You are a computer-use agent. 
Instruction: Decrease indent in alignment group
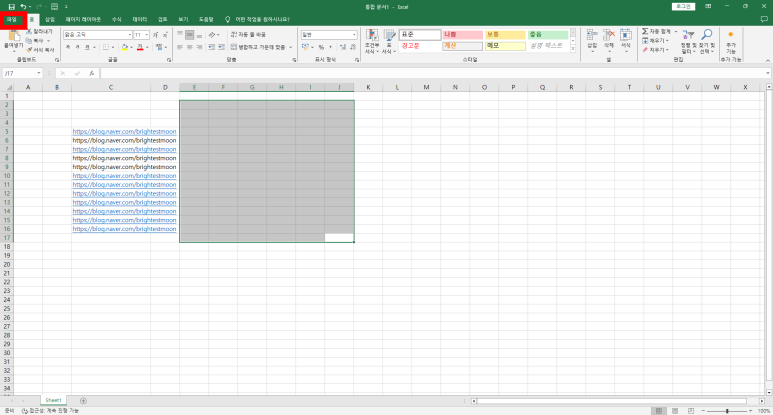click(211, 47)
